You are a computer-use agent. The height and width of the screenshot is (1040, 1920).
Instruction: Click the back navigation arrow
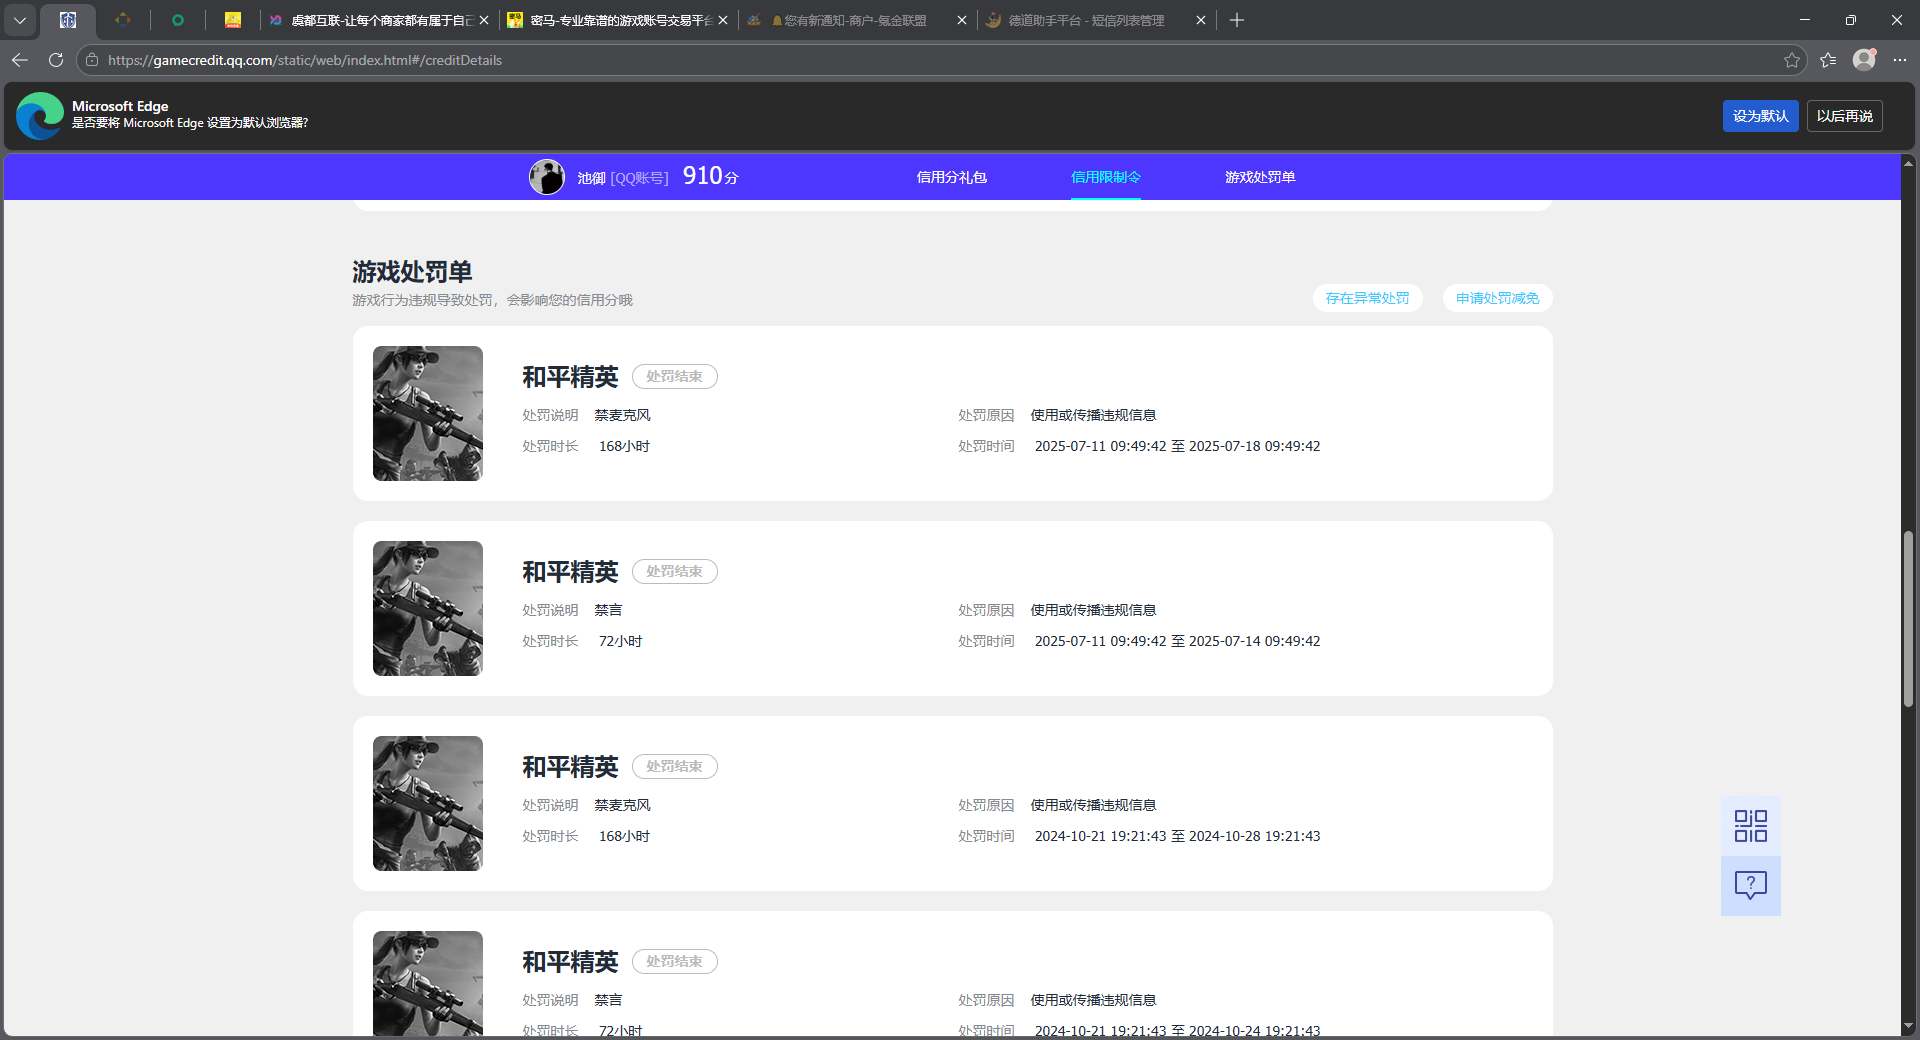(x=20, y=60)
